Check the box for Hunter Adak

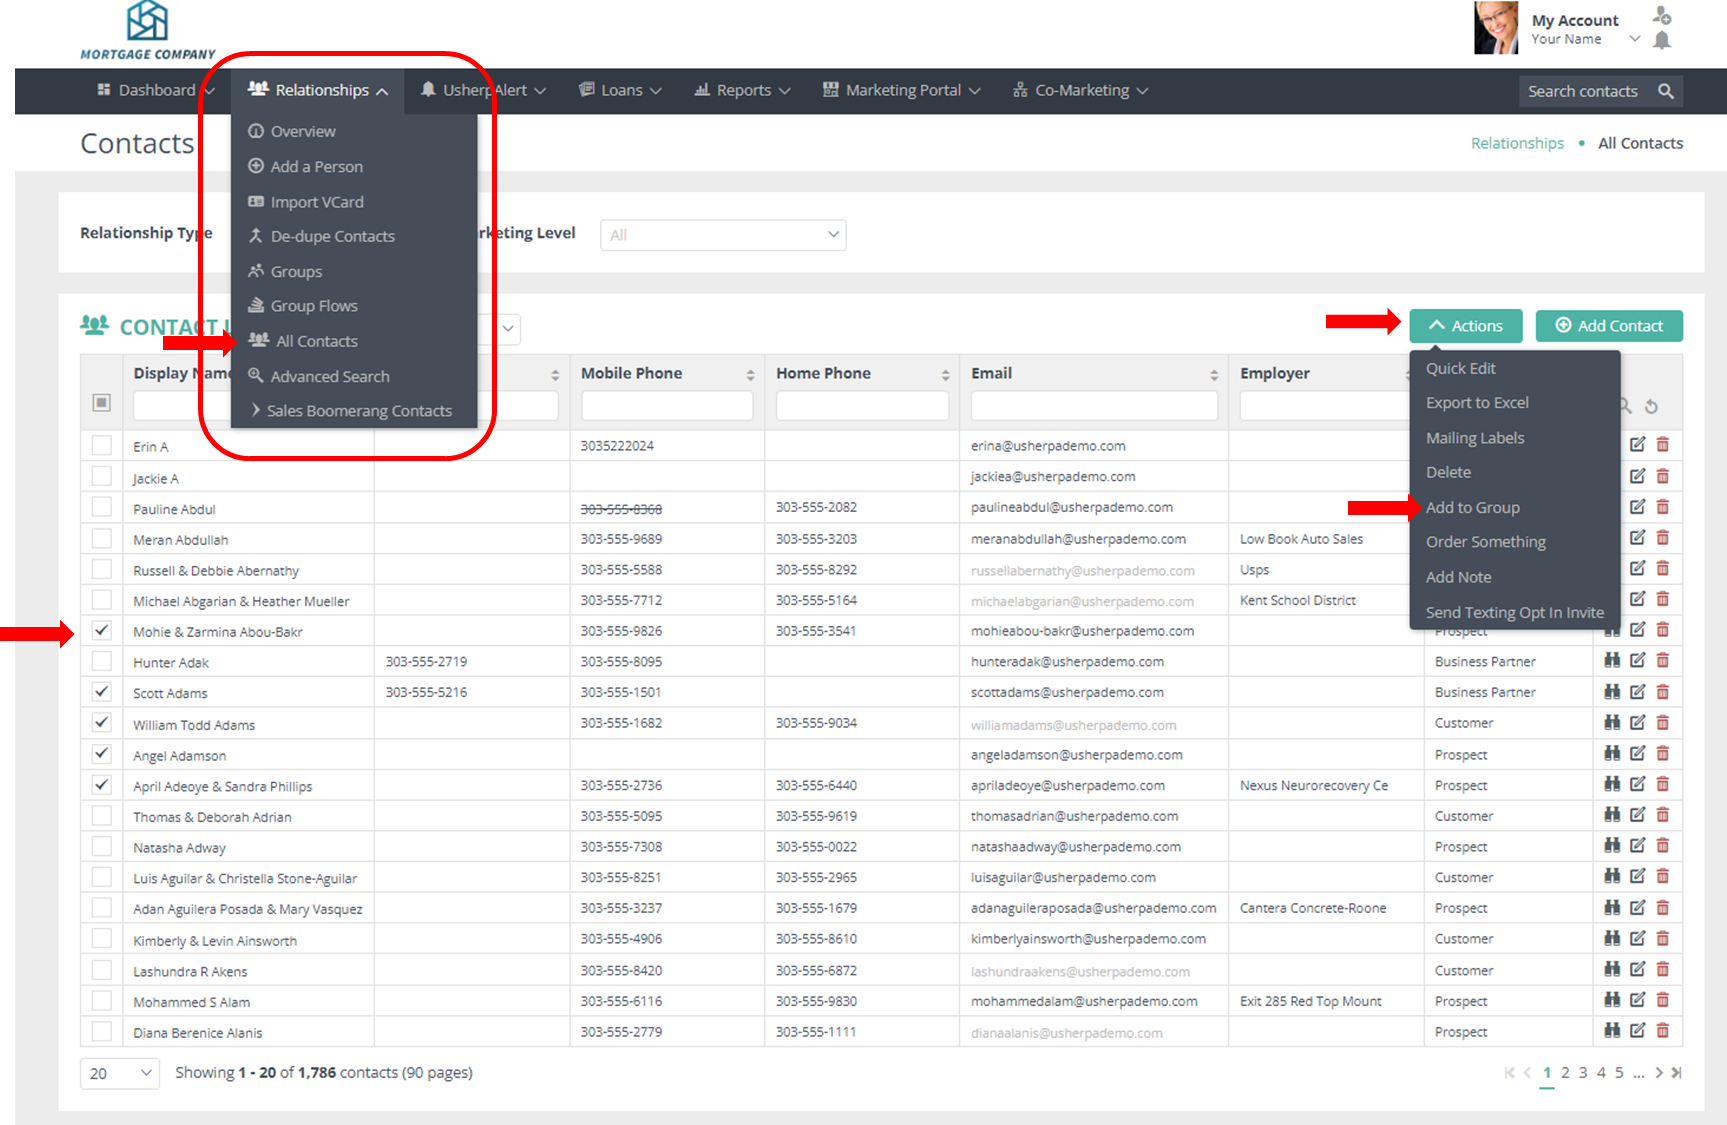101,661
